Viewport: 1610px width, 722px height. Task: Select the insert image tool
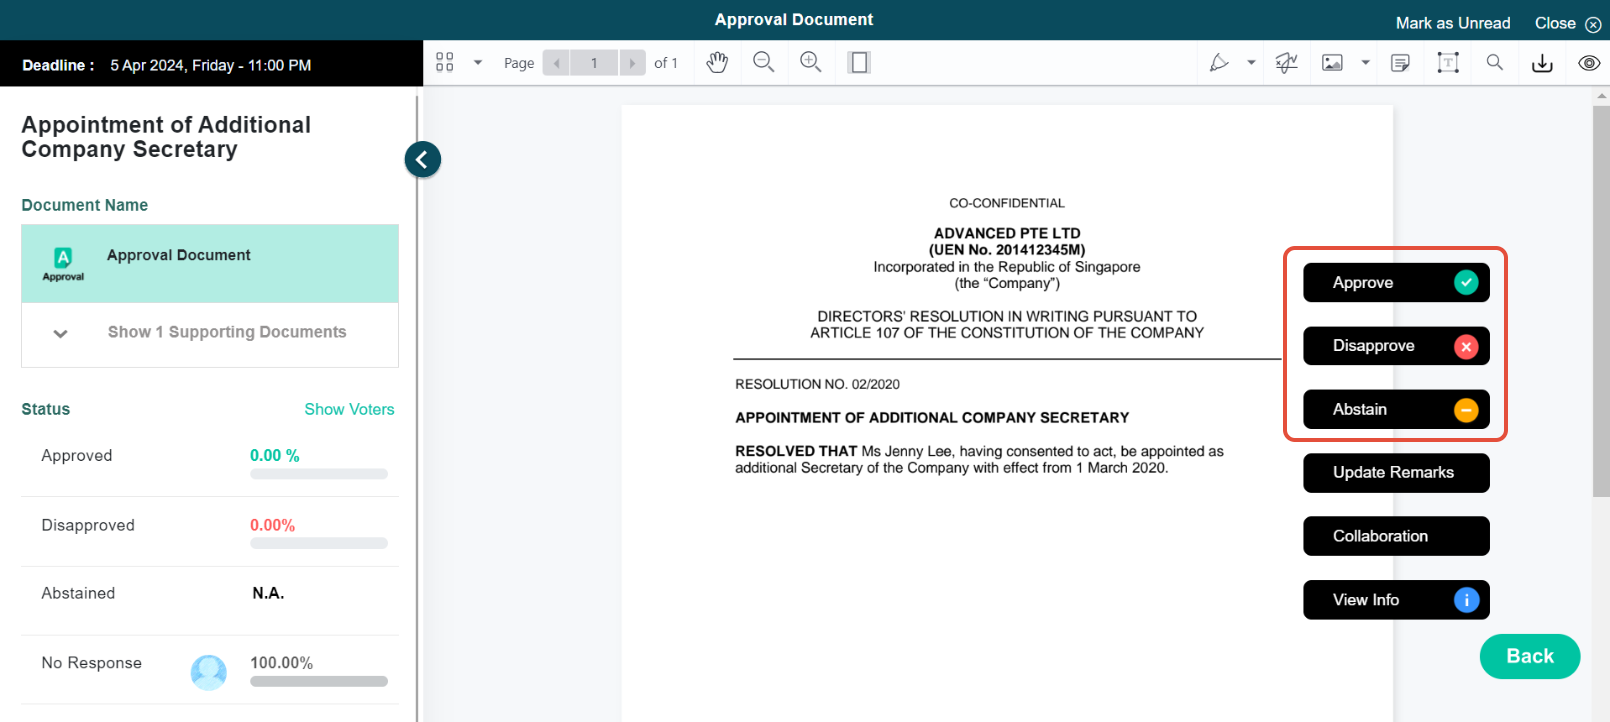click(x=1333, y=63)
